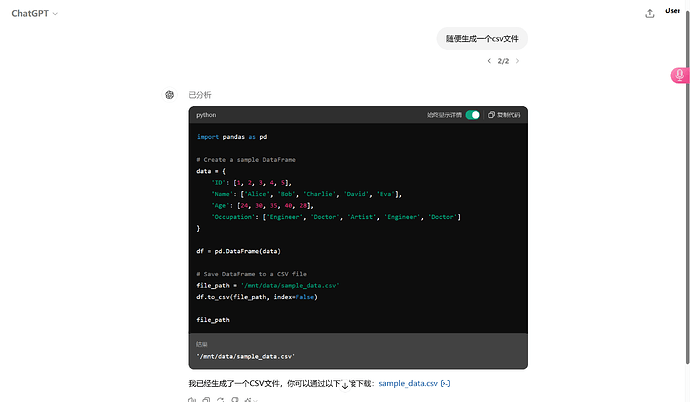Click the file_path assignment code line
The width and height of the screenshot is (690, 402).
[268, 285]
